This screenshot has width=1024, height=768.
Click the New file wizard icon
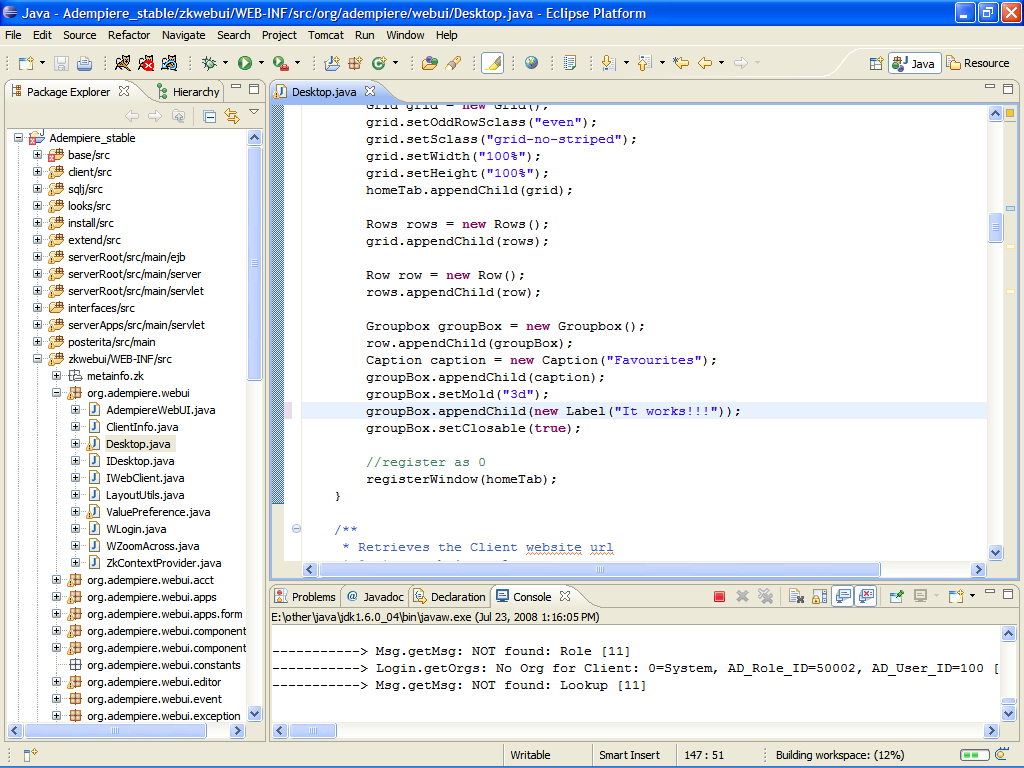click(x=25, y=63)
